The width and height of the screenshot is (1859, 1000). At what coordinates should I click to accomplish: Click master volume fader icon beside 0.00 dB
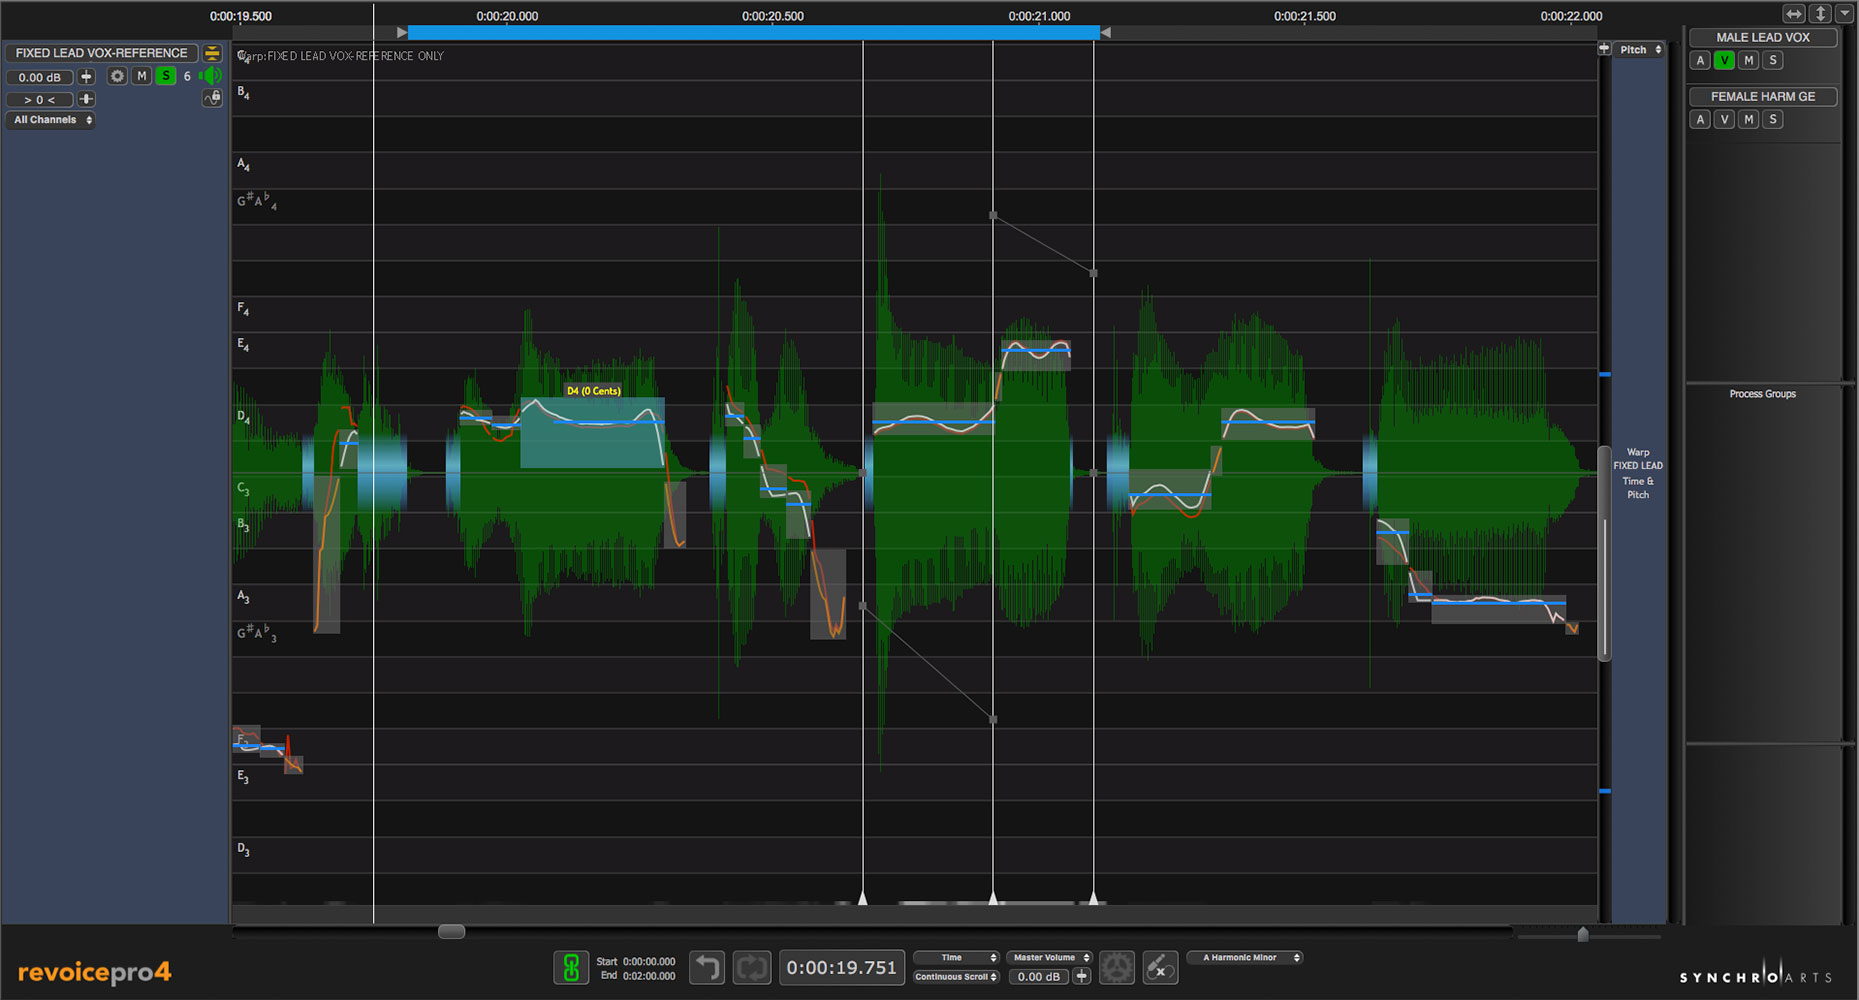coord(1081,976)
